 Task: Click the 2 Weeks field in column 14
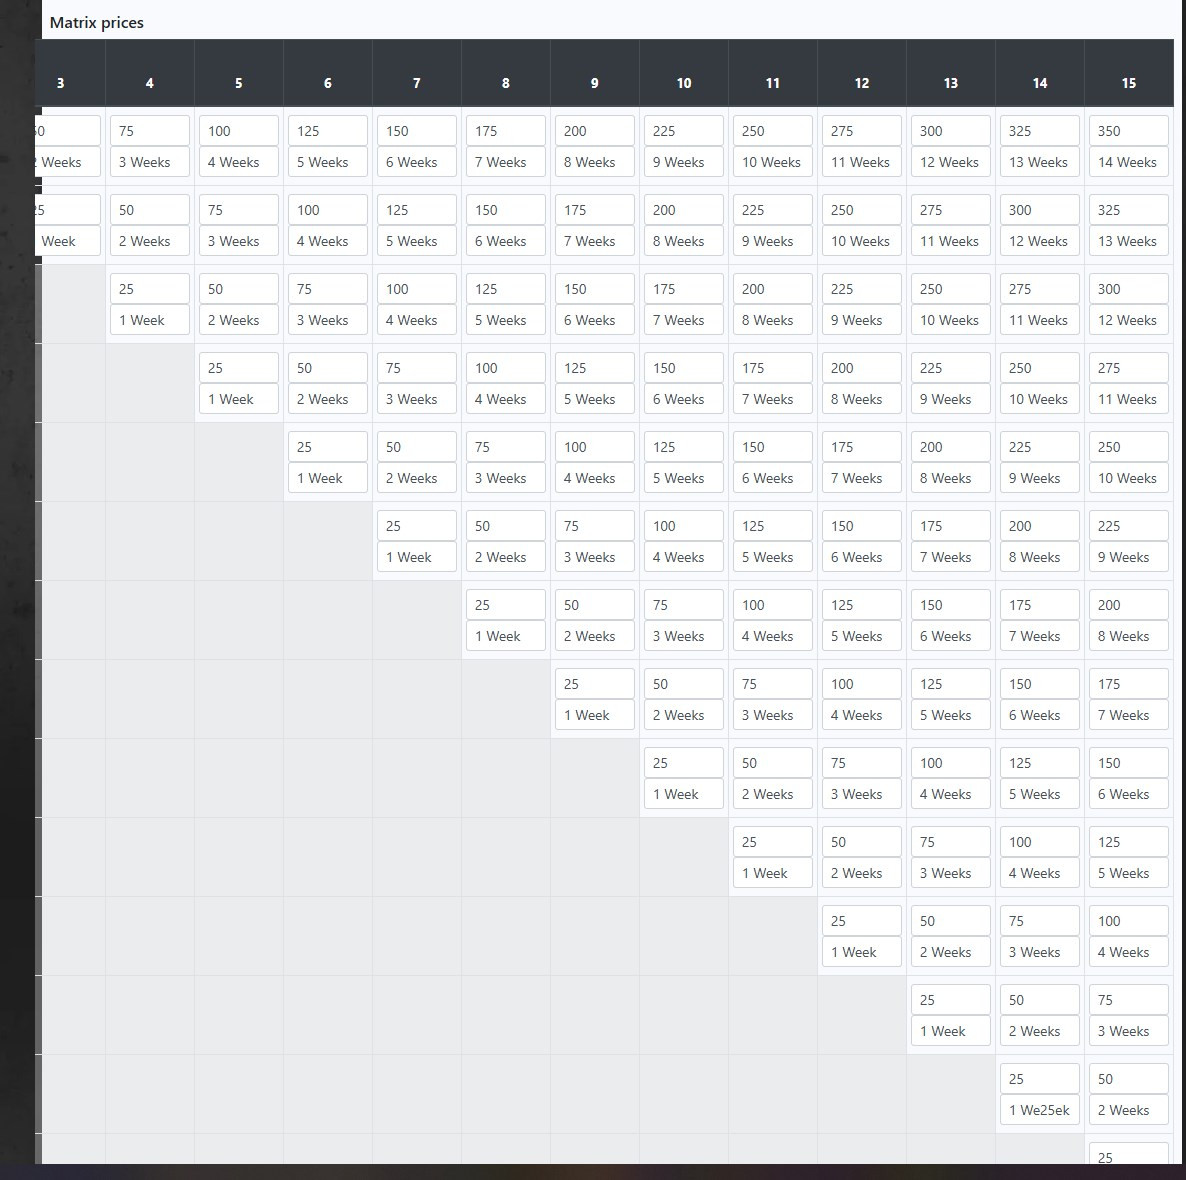coord(1039,1032)
